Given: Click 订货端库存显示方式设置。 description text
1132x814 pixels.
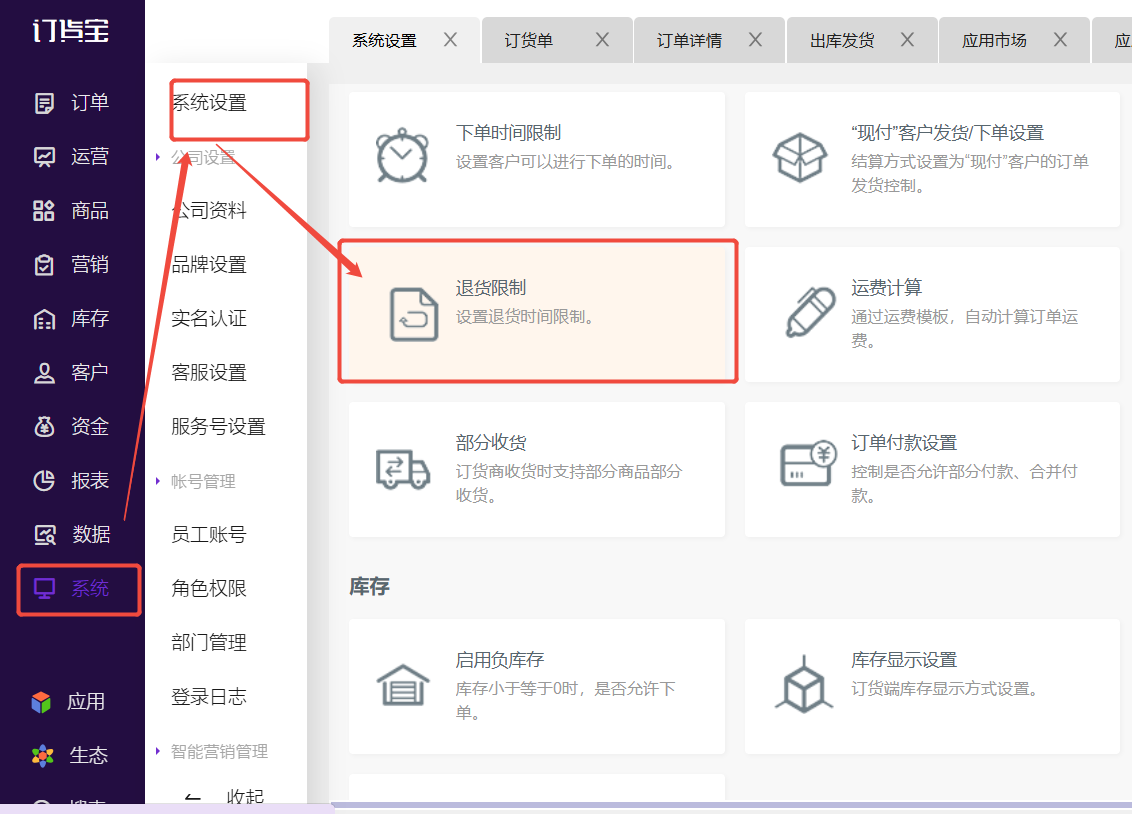Looking at the screenshot, I should (x=947, y=688).
